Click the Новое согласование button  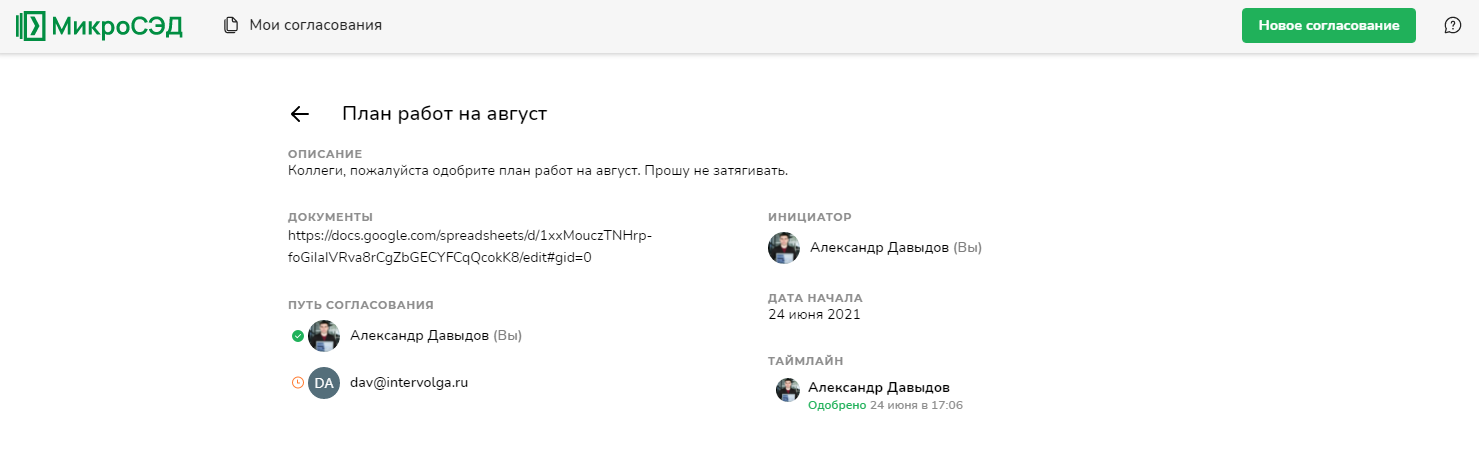[x=1328, y=26]
